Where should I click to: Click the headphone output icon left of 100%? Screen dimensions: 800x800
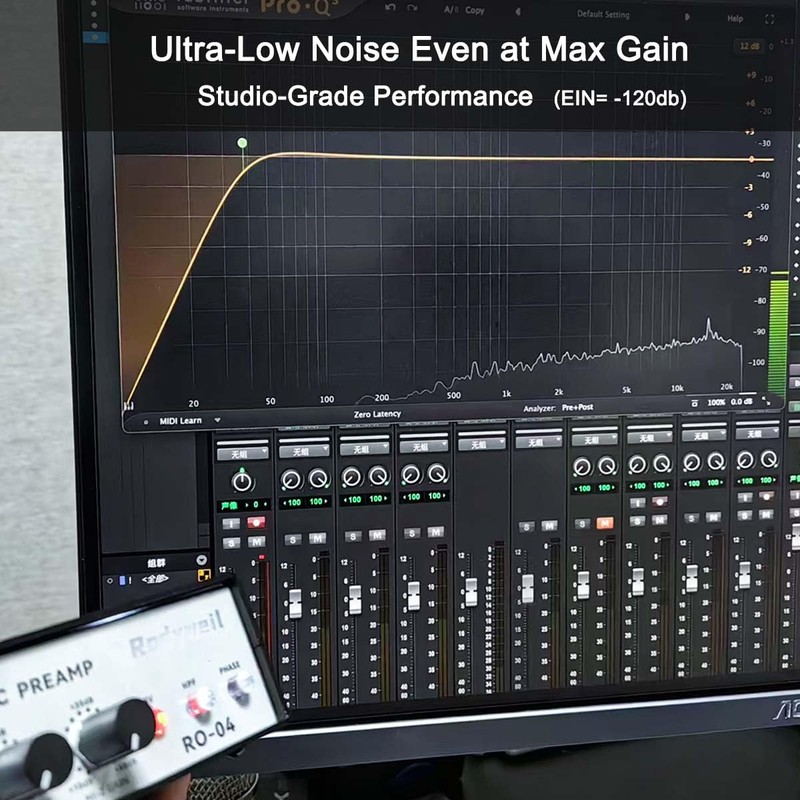tap(695, 402)
